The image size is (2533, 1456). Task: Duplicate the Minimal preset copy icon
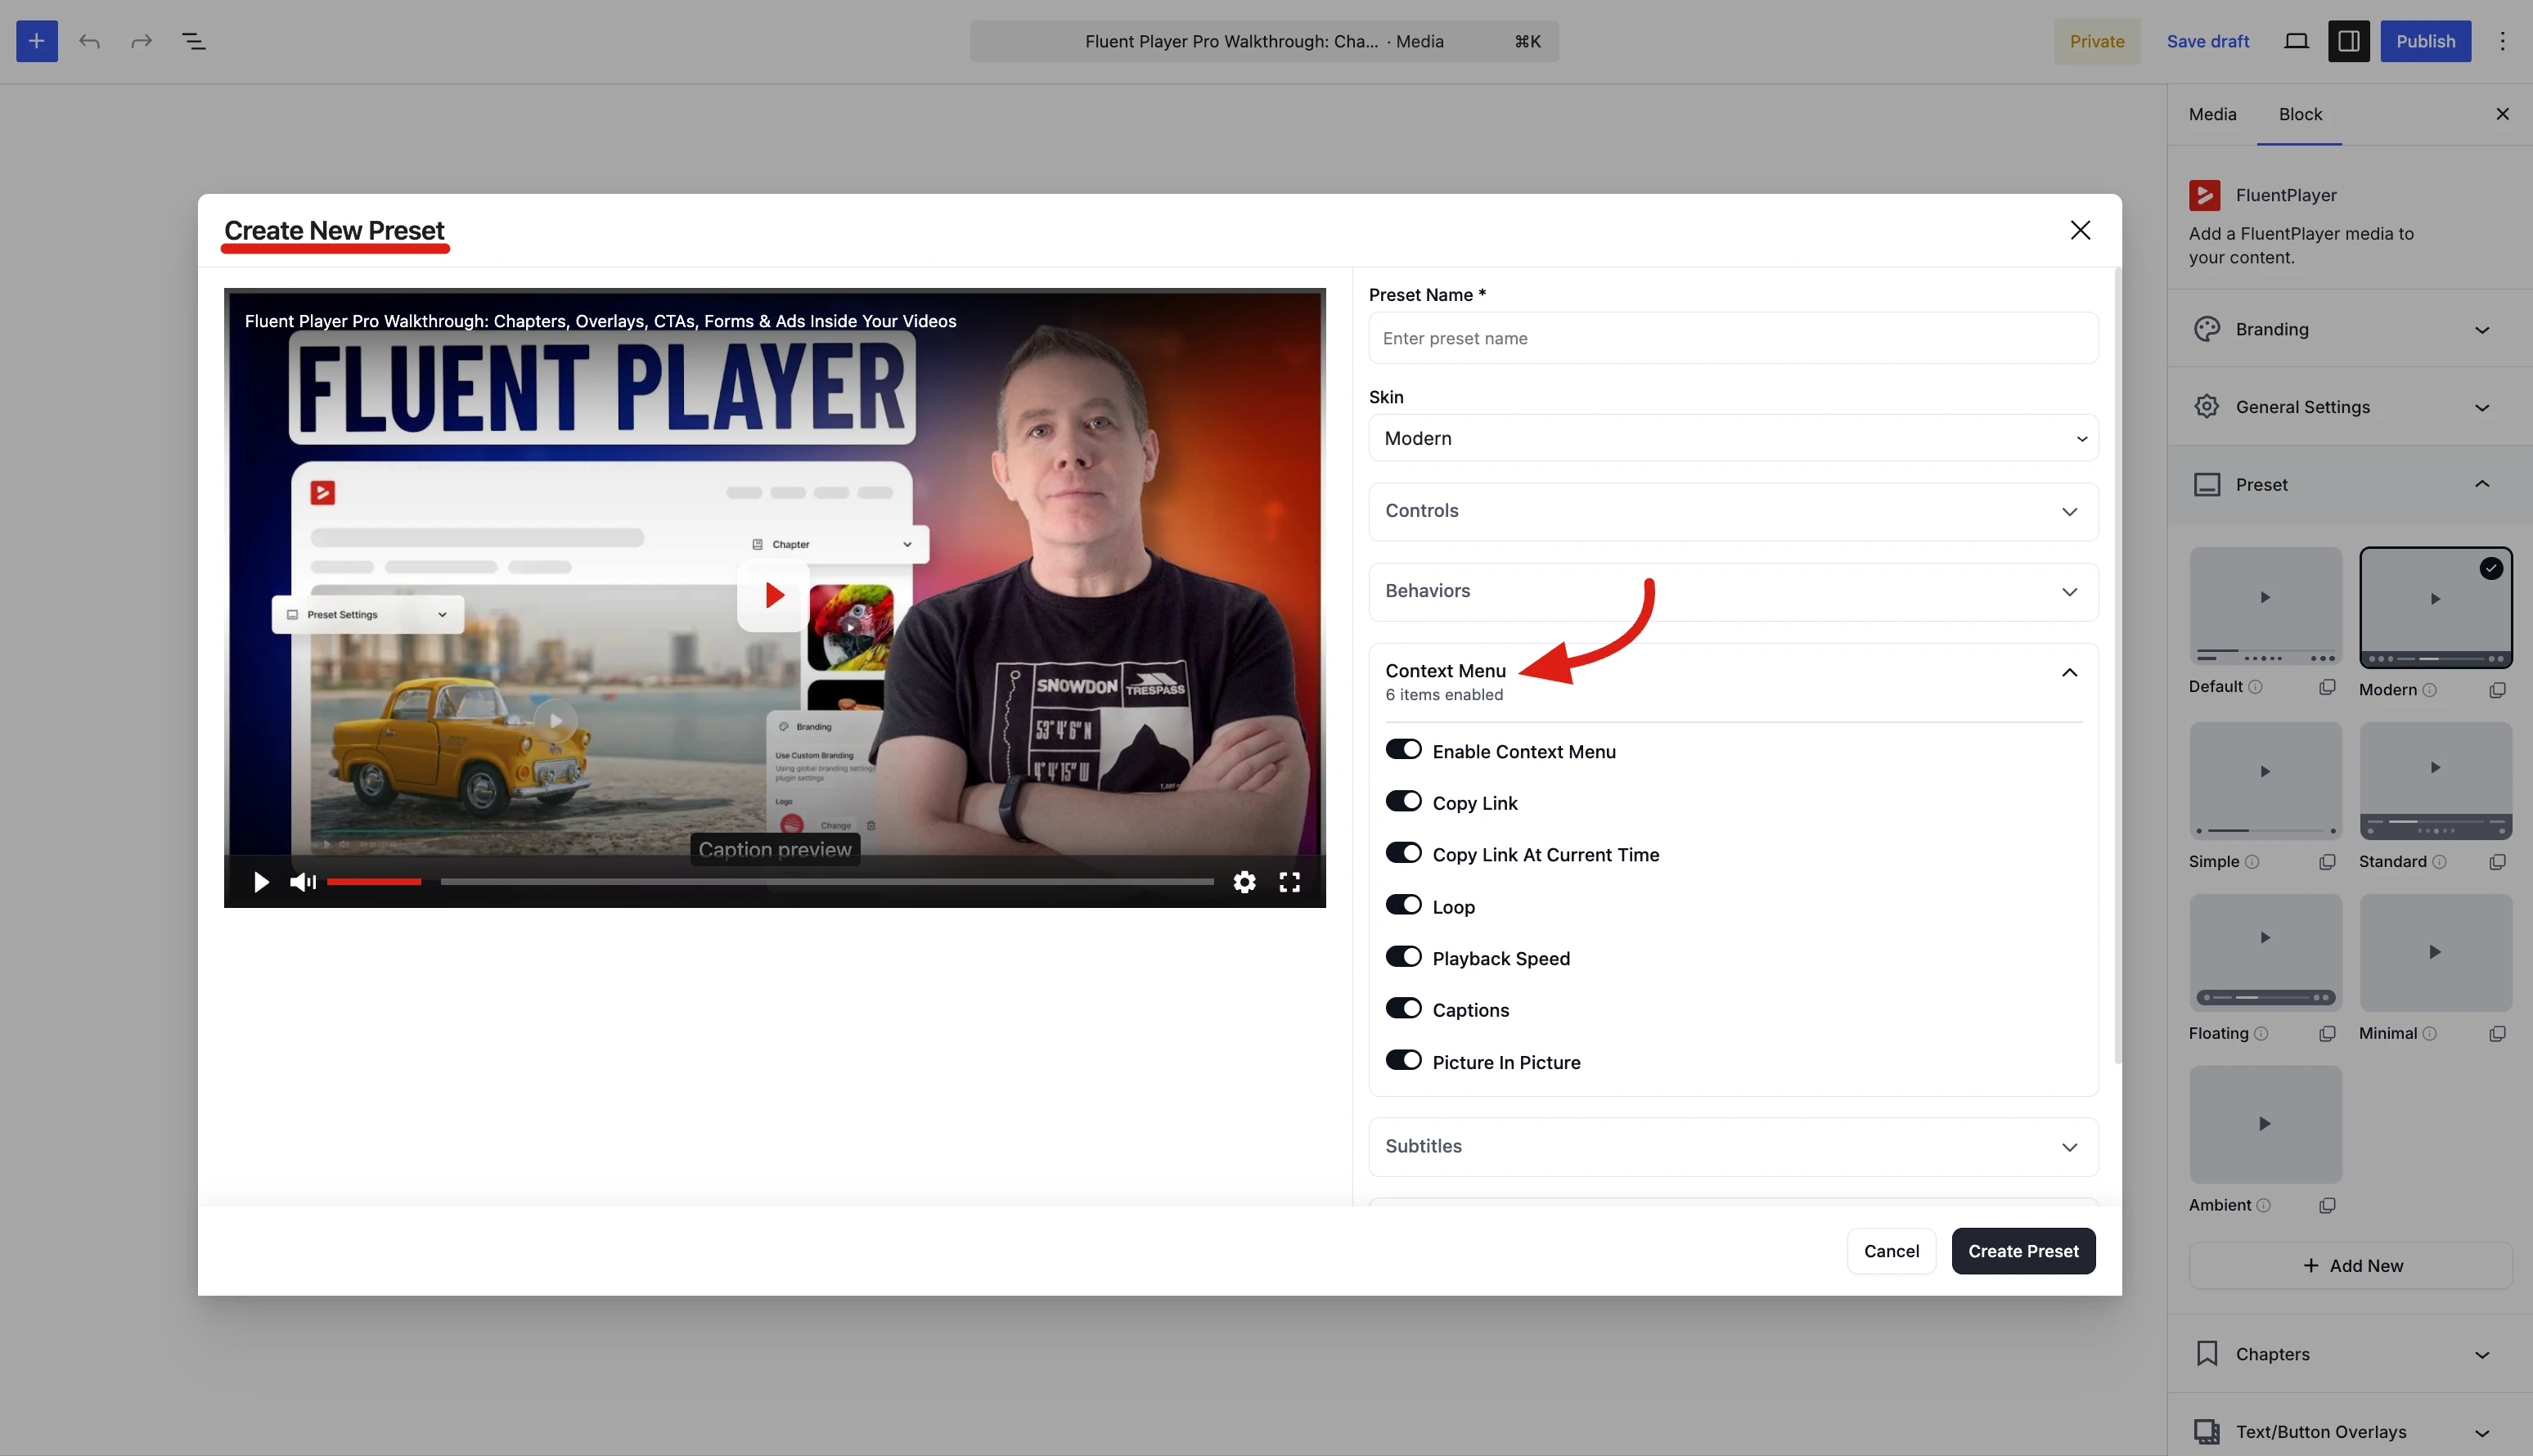coord(2497,1034)
